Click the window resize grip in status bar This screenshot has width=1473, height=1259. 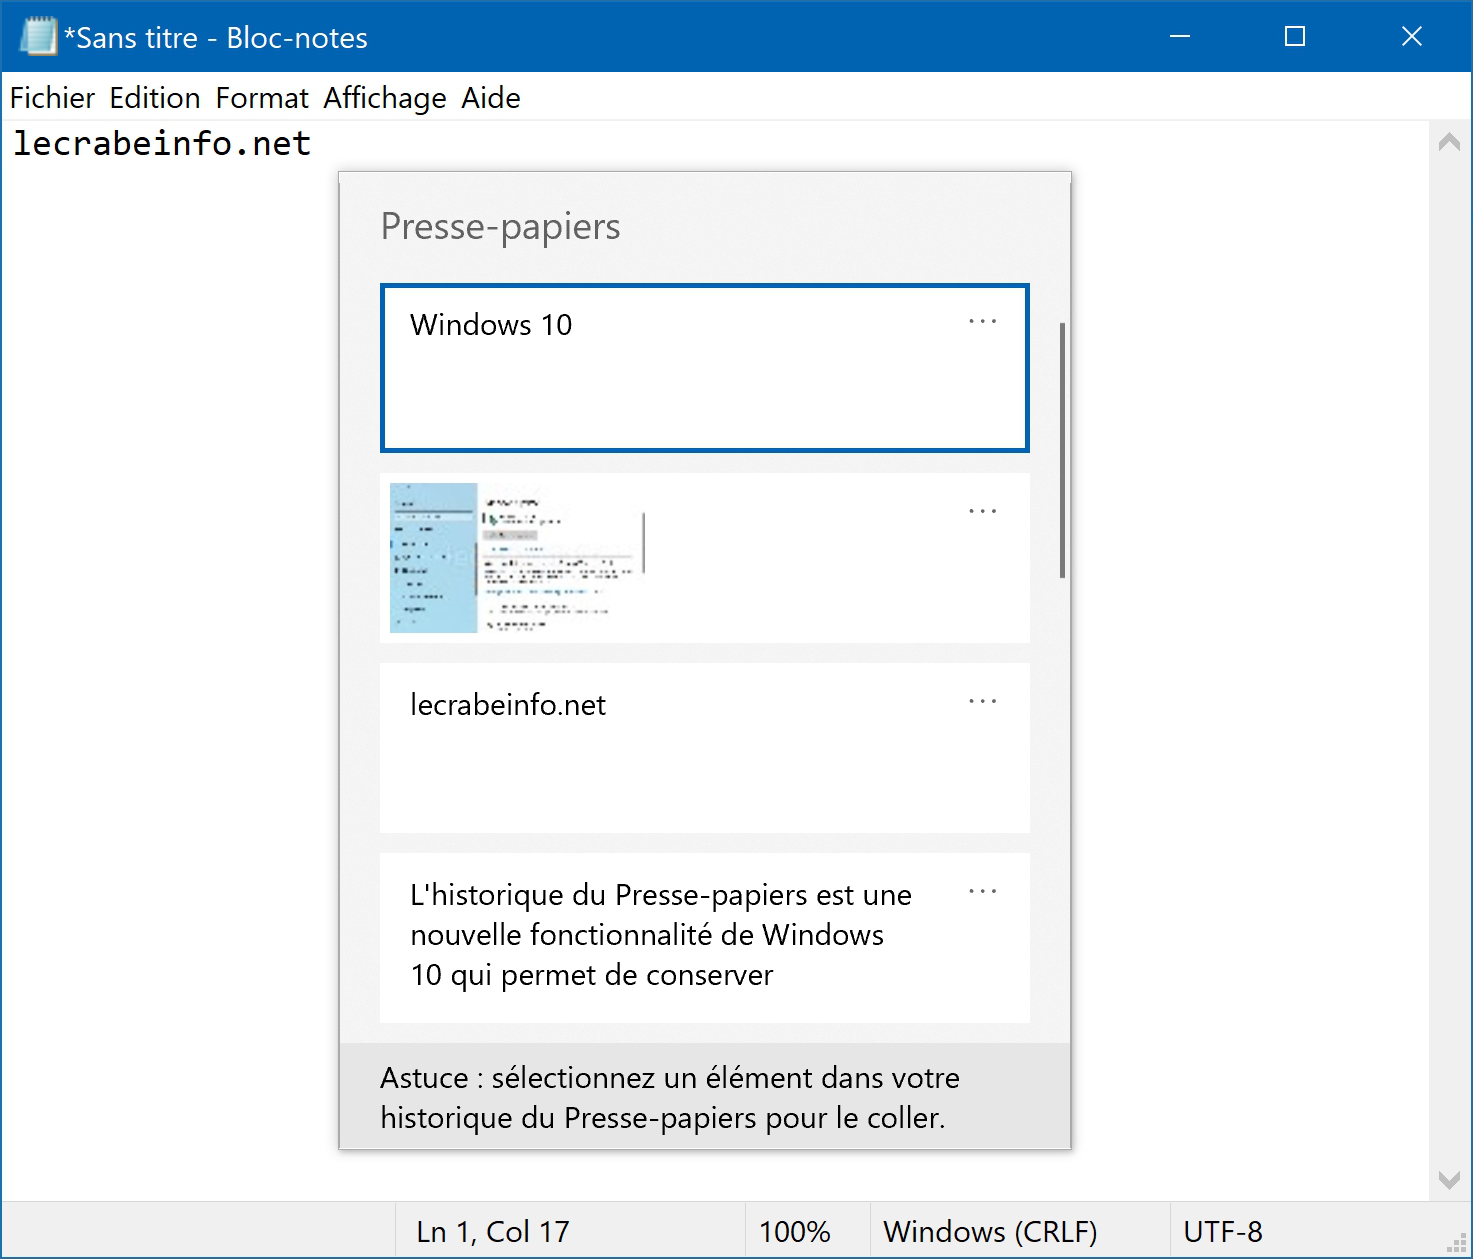click(x=1457, y=1243)
